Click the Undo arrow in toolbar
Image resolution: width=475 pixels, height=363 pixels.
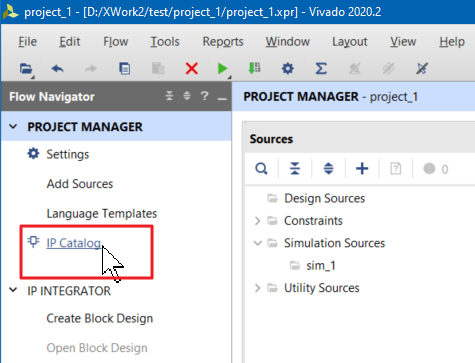click(58, 69)
